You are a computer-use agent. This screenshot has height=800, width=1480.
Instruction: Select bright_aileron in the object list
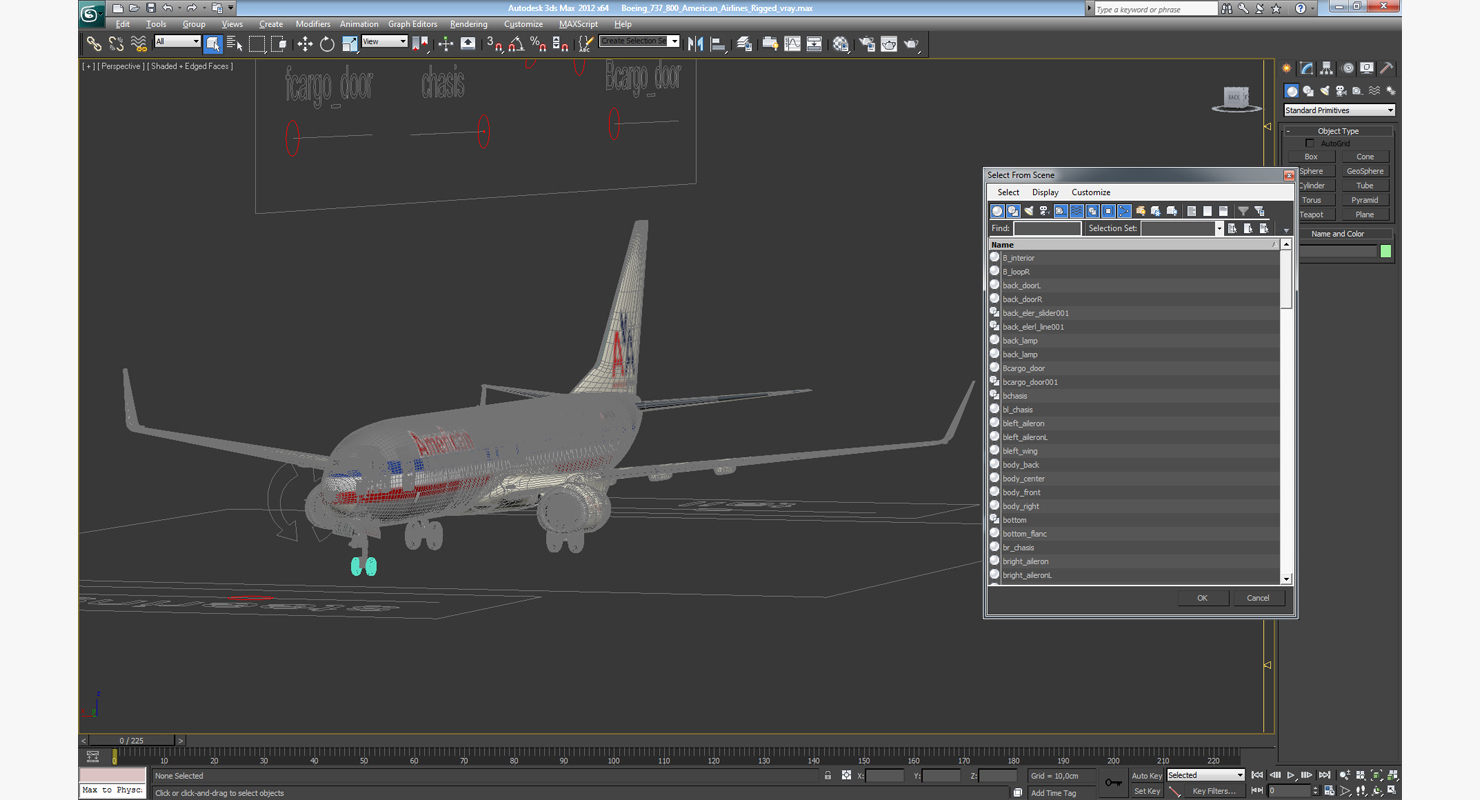[x=1133, y=561]
